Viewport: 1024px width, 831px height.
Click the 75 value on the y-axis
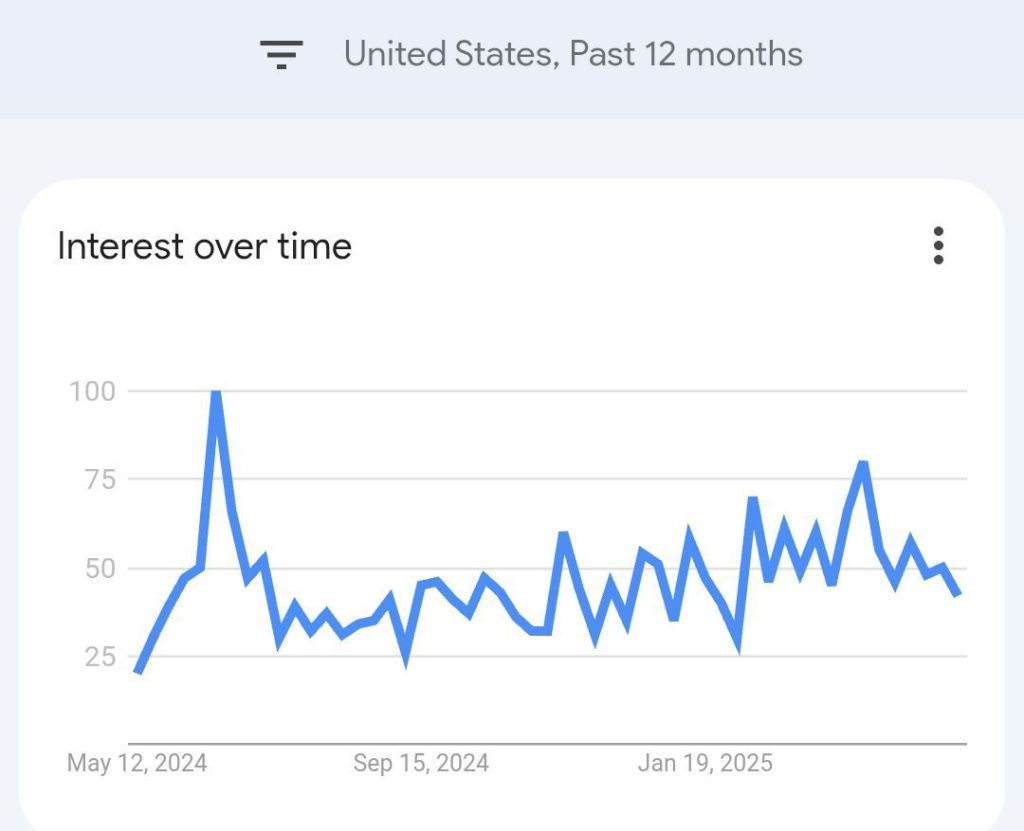point(98,479)
